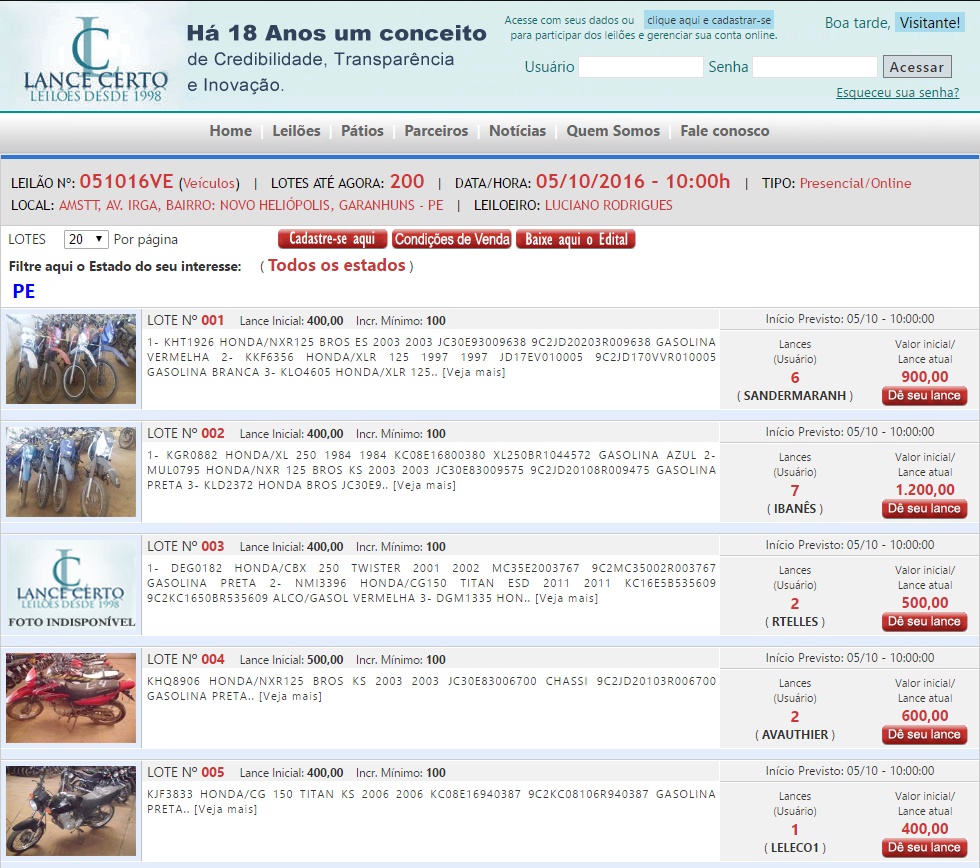Click 'clique aqui e cadastrar-se' link
Screen dimensions: 980x868
coord(709,20)
